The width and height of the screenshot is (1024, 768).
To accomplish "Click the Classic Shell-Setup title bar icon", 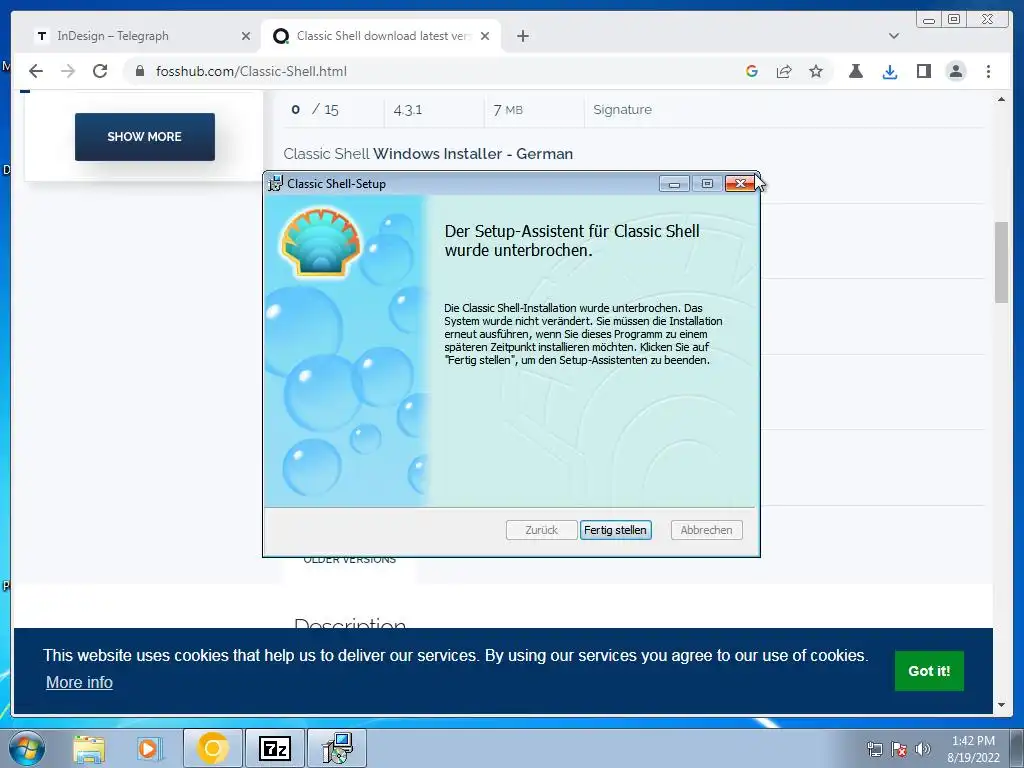I will (x=276, y=184).
